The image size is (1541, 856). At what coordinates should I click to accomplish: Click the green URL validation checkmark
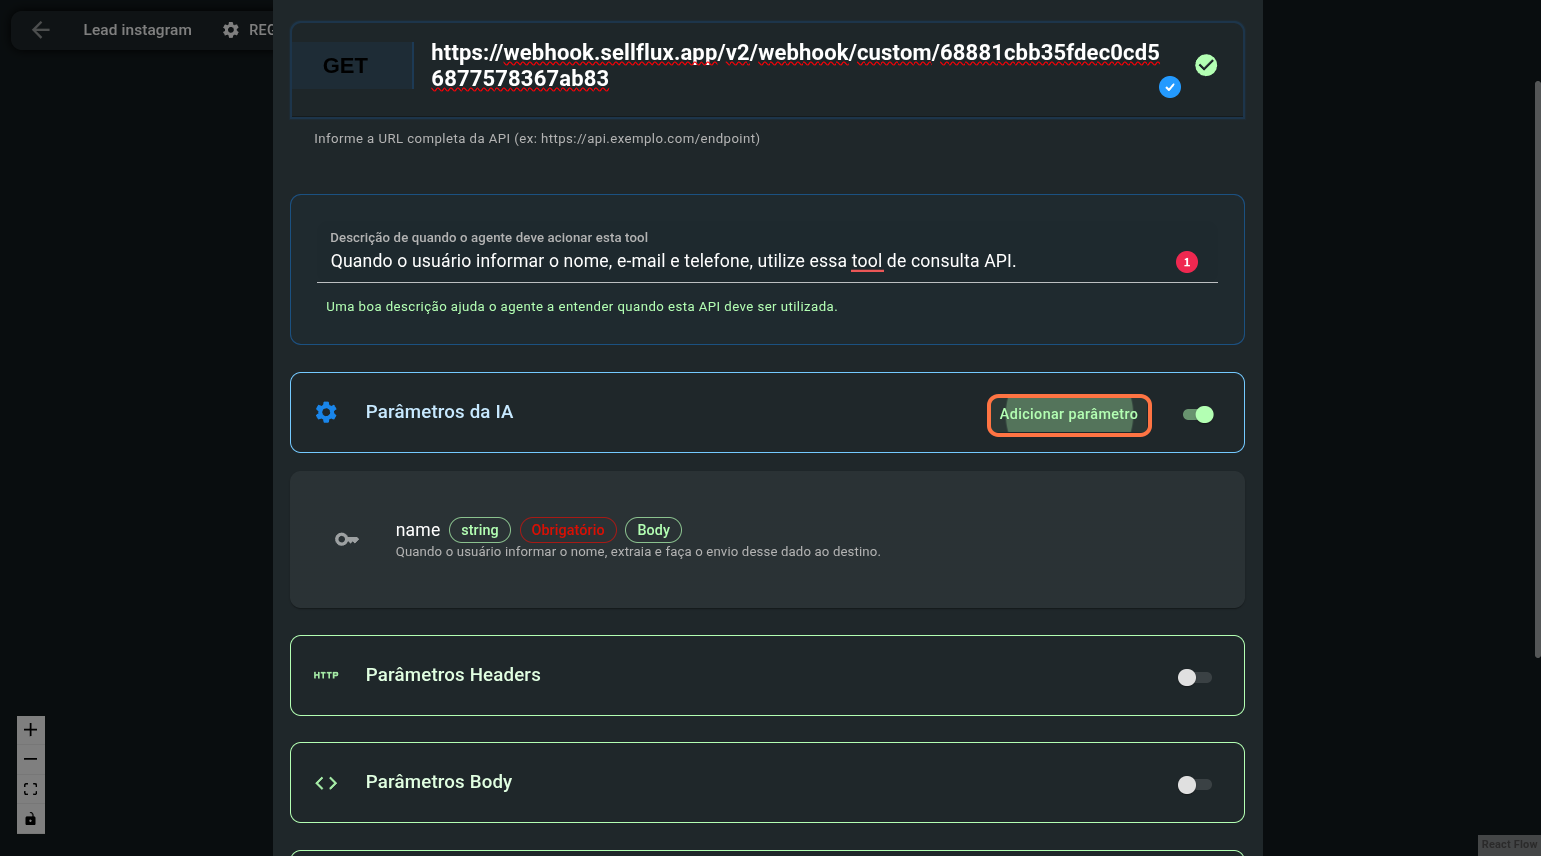coord(1206,65)
